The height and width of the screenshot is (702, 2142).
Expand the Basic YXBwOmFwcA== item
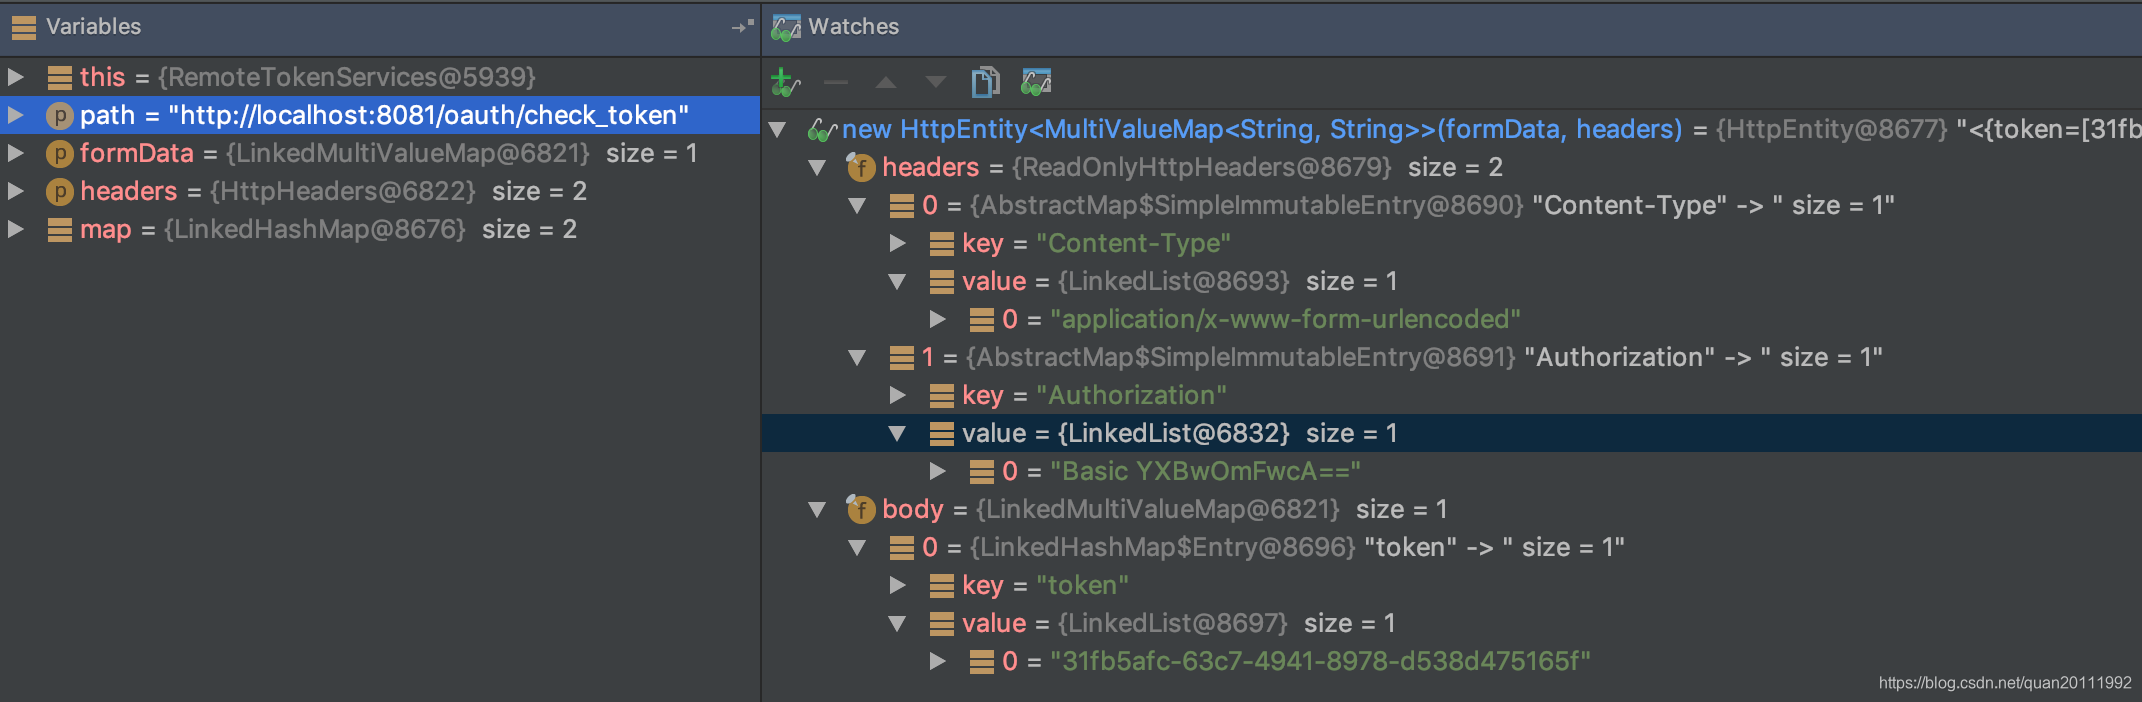tap(937, 471)
